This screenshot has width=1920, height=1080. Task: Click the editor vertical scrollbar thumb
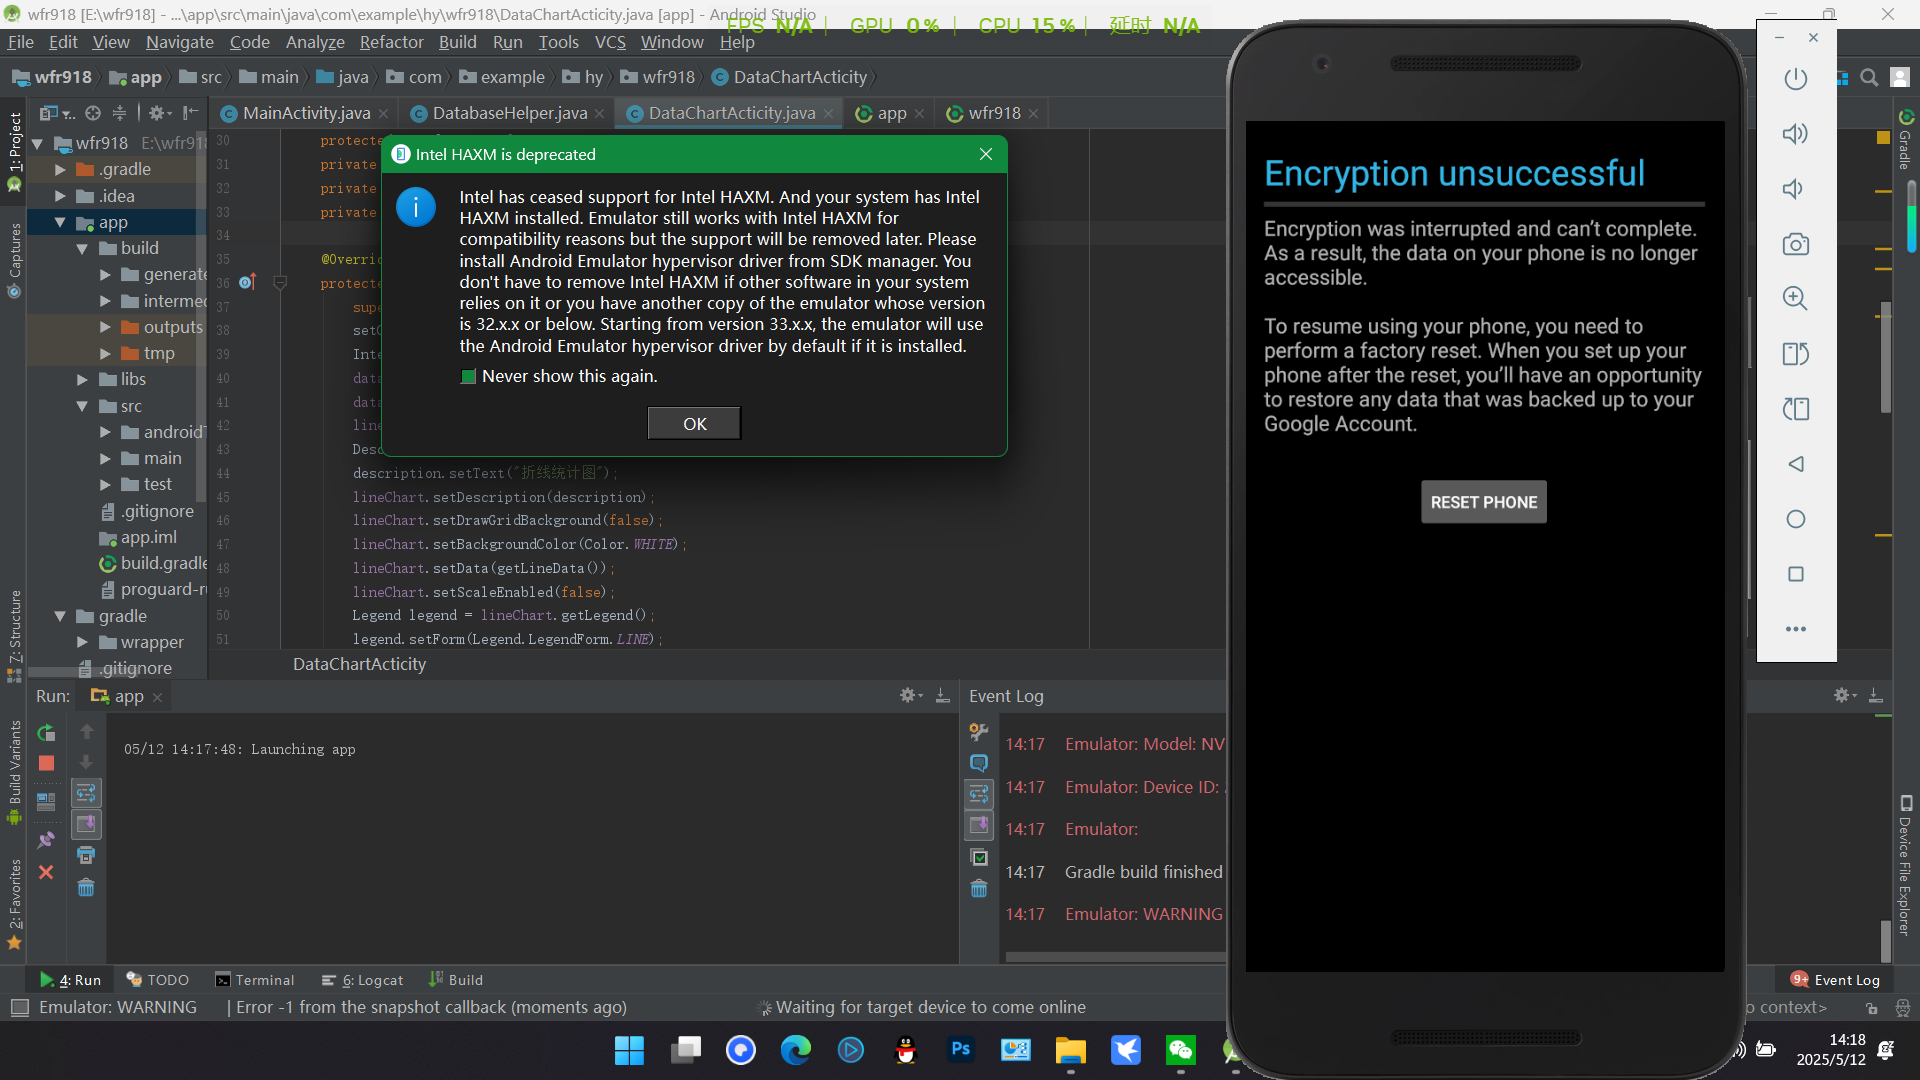[x=1885, y=357]
